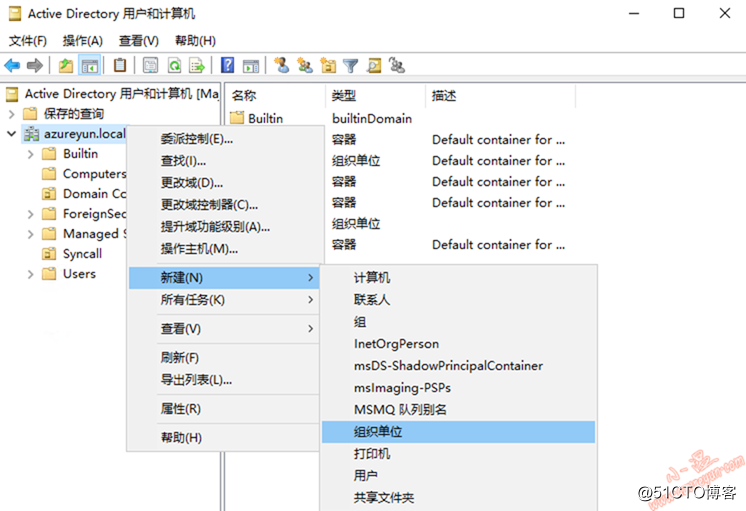The height and width of the screenshot is (511, 746).
Task: Expand the 保存的查询 tree node
Action: click(12, 114)
